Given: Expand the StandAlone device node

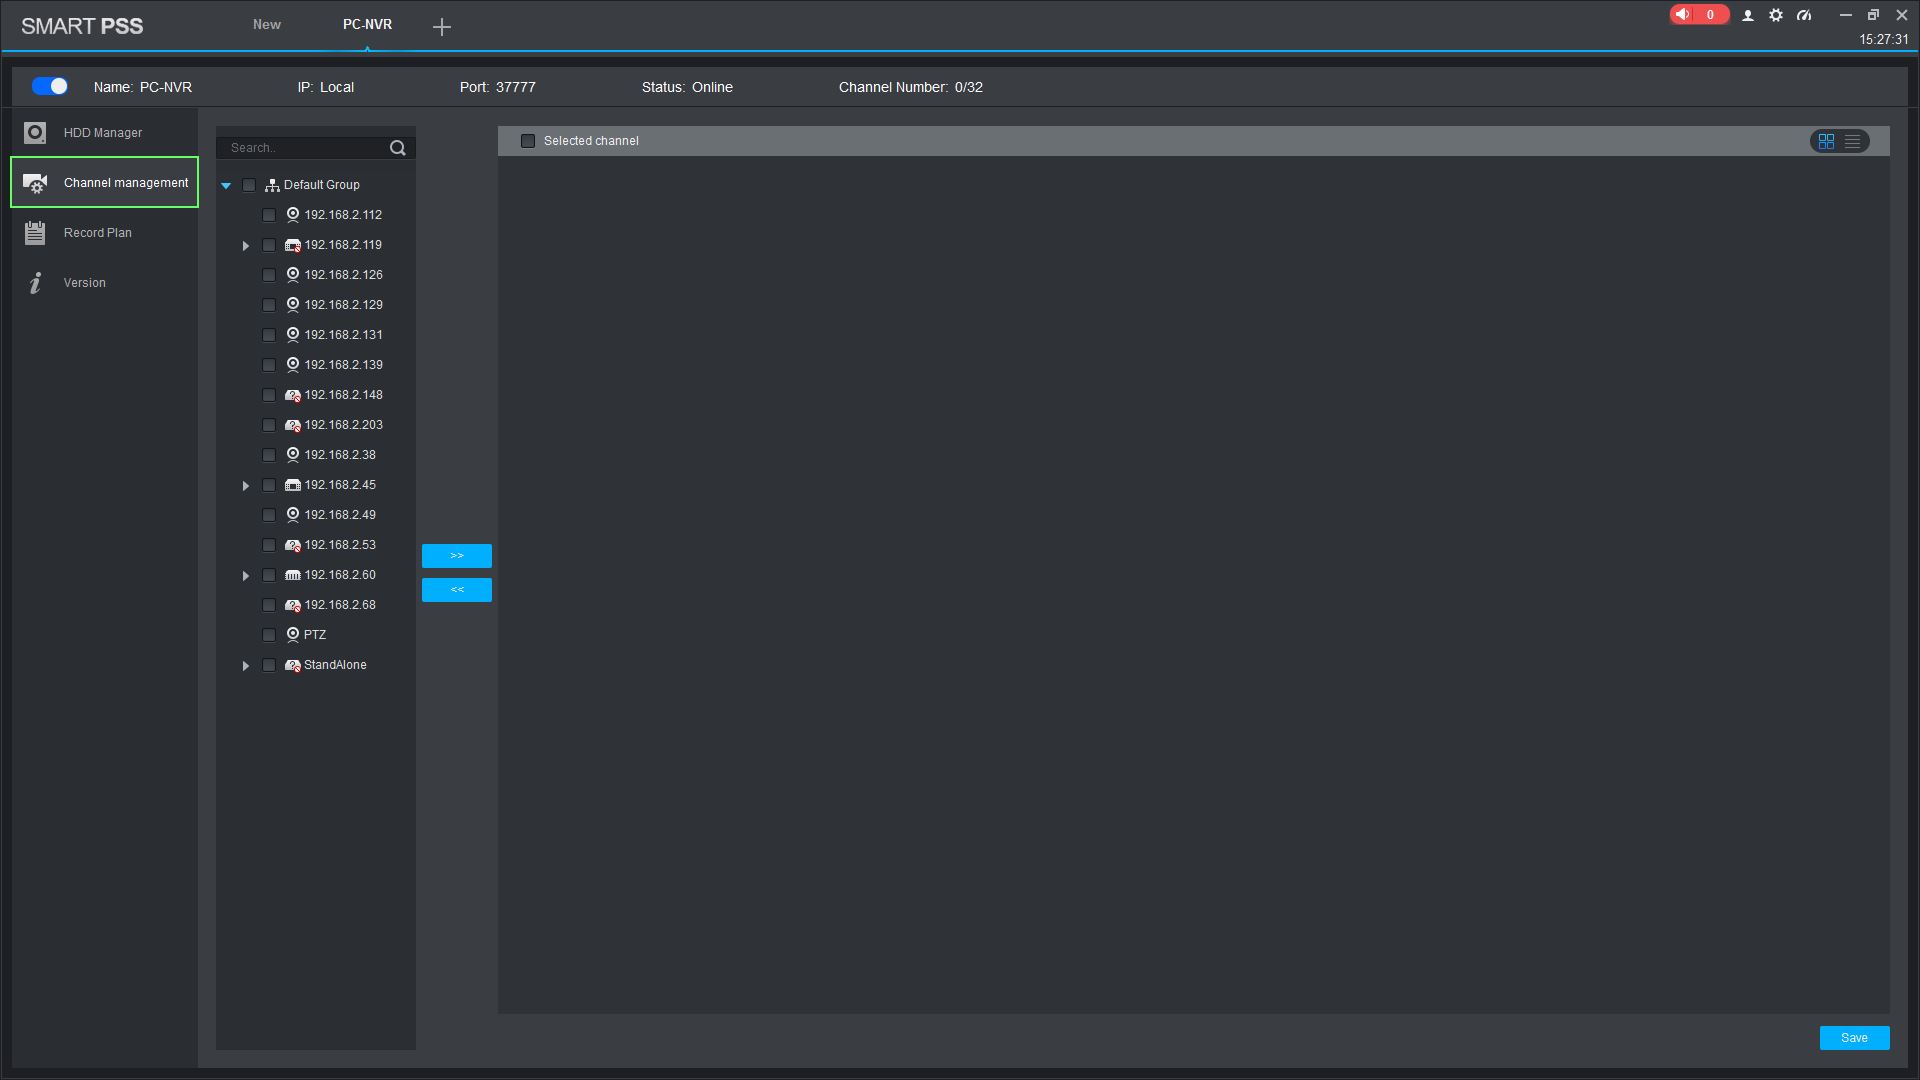Looking at the screenshot, I should point(246,665).
